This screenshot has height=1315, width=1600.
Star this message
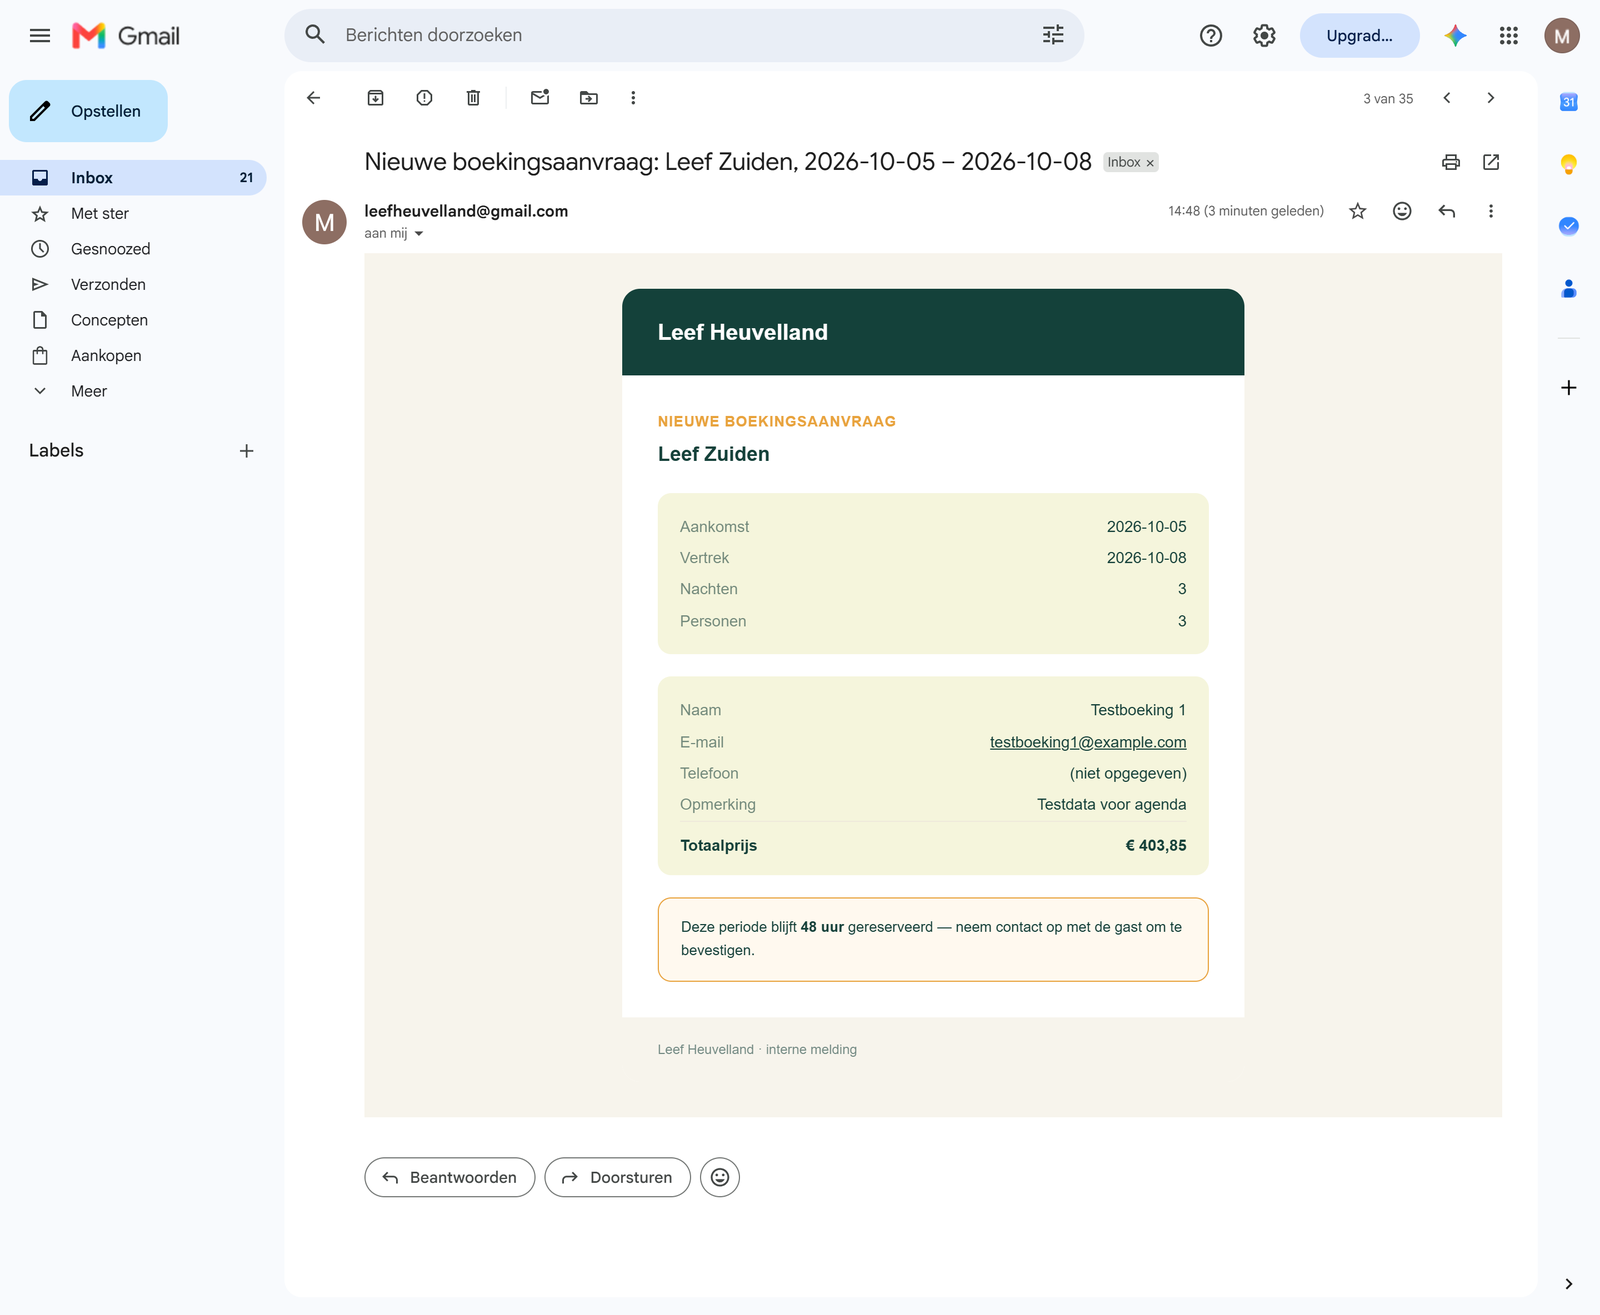coord(1358,211)
